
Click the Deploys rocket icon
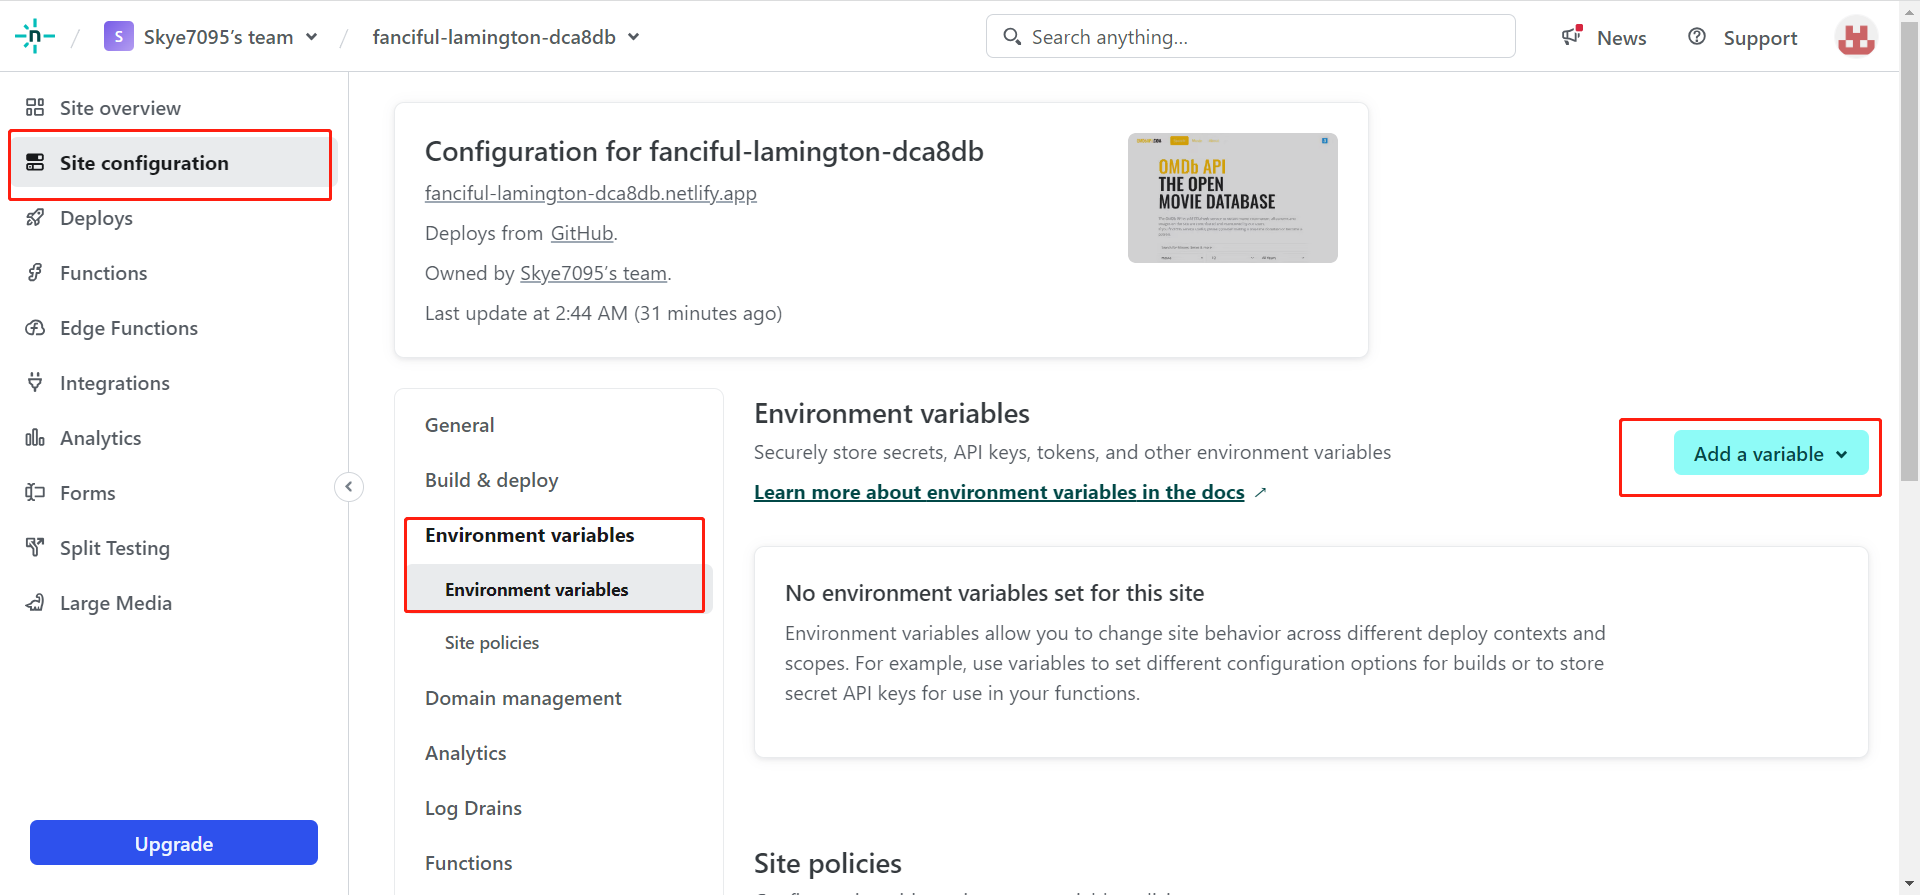point(35,217)
